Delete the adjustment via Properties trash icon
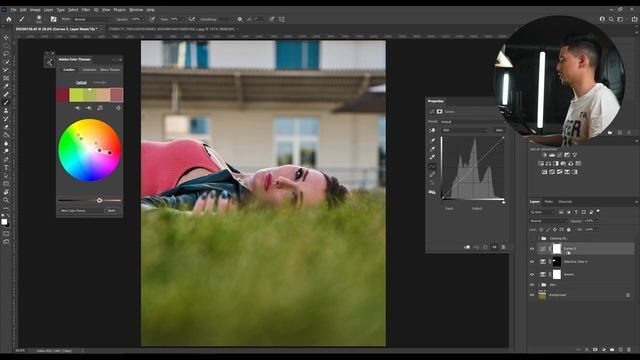The image size is (640, 360). (503, 247)
